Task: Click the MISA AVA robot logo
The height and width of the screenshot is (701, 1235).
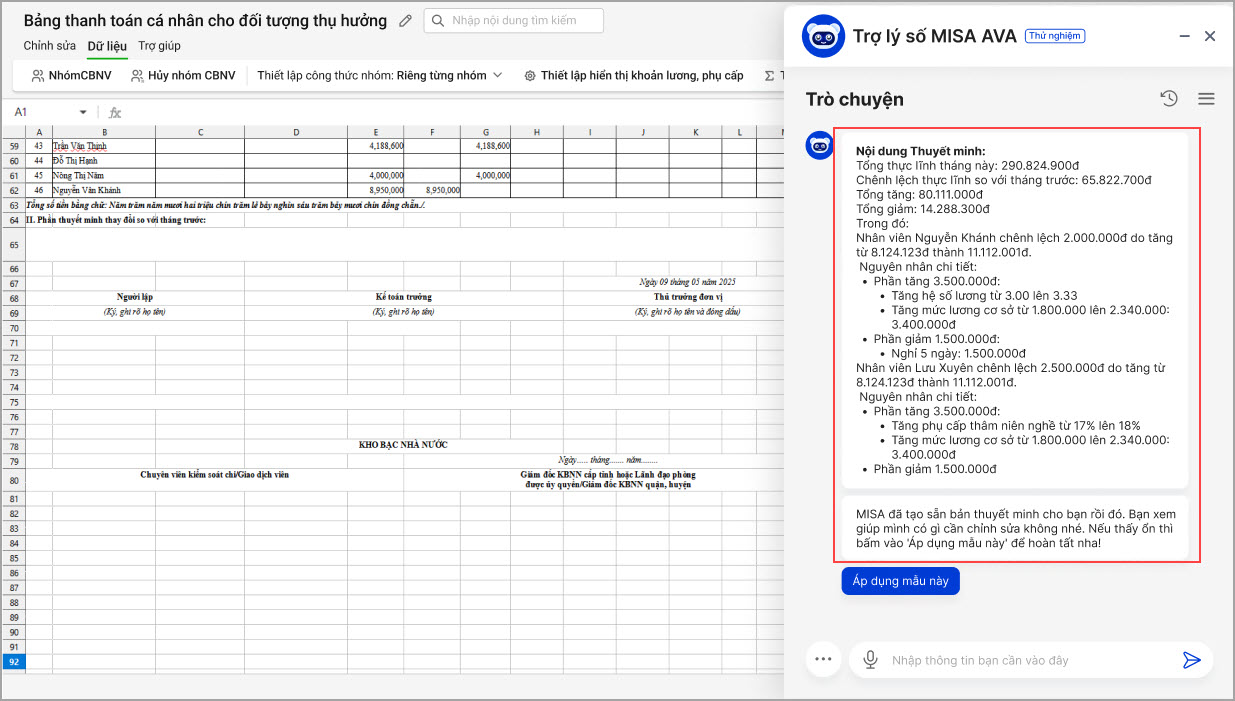Action: (823, 37)
